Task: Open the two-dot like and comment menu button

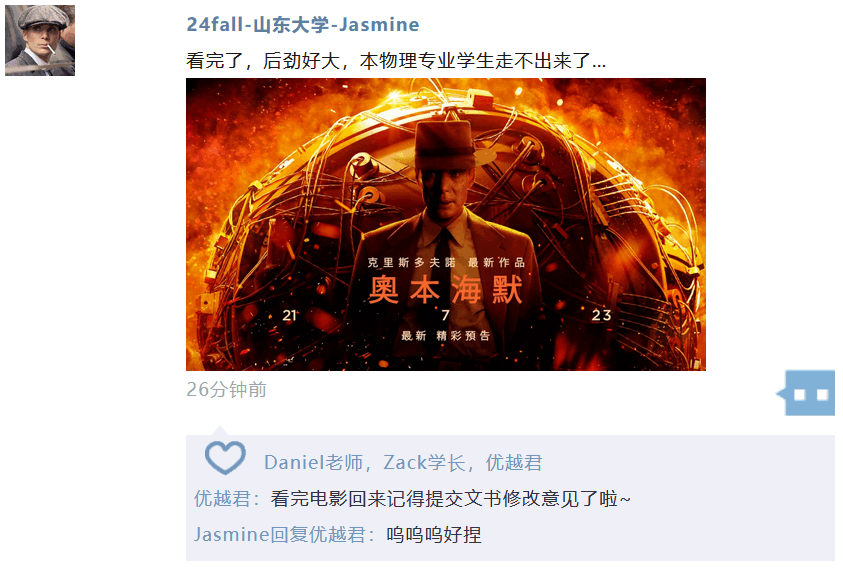Action: tap(810, 393)
